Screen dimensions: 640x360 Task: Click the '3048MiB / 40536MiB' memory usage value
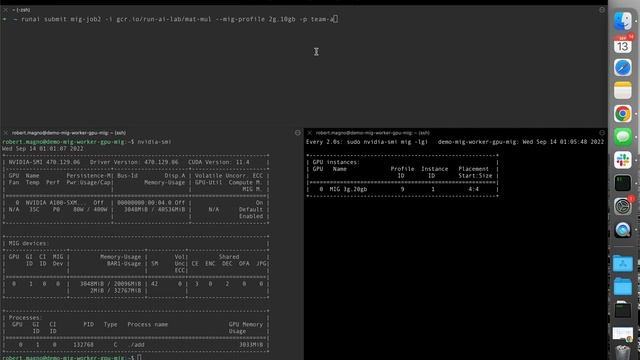click(155, 209)
